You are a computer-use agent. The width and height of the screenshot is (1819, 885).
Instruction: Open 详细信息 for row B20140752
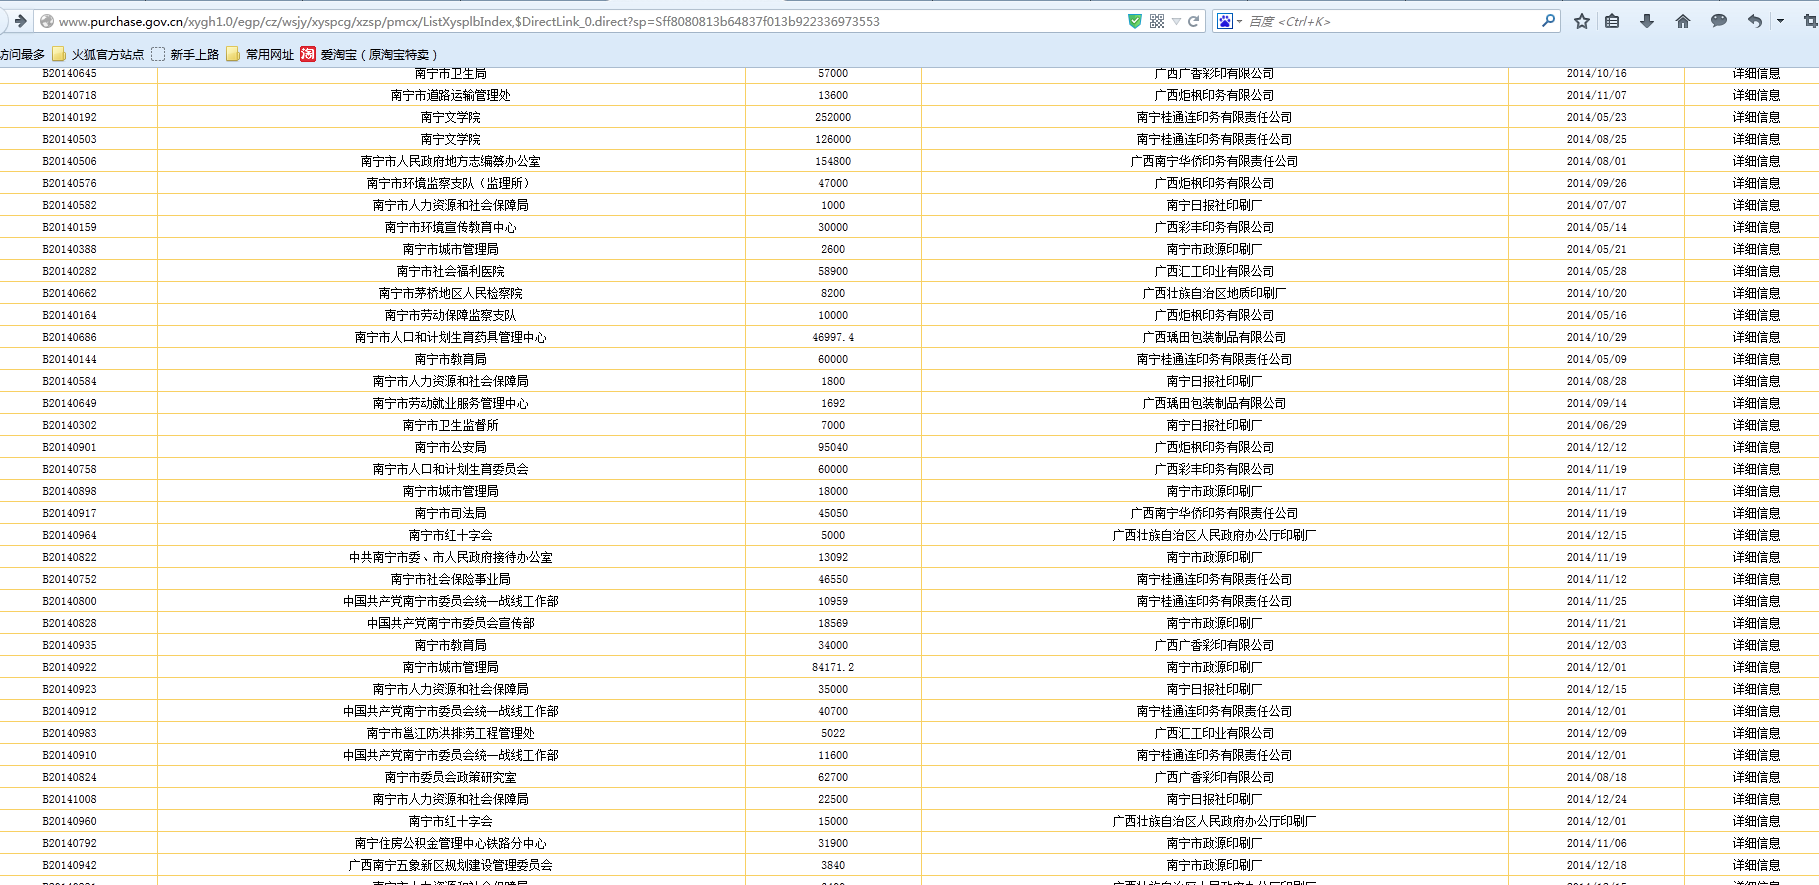[x=1756, y=579]
